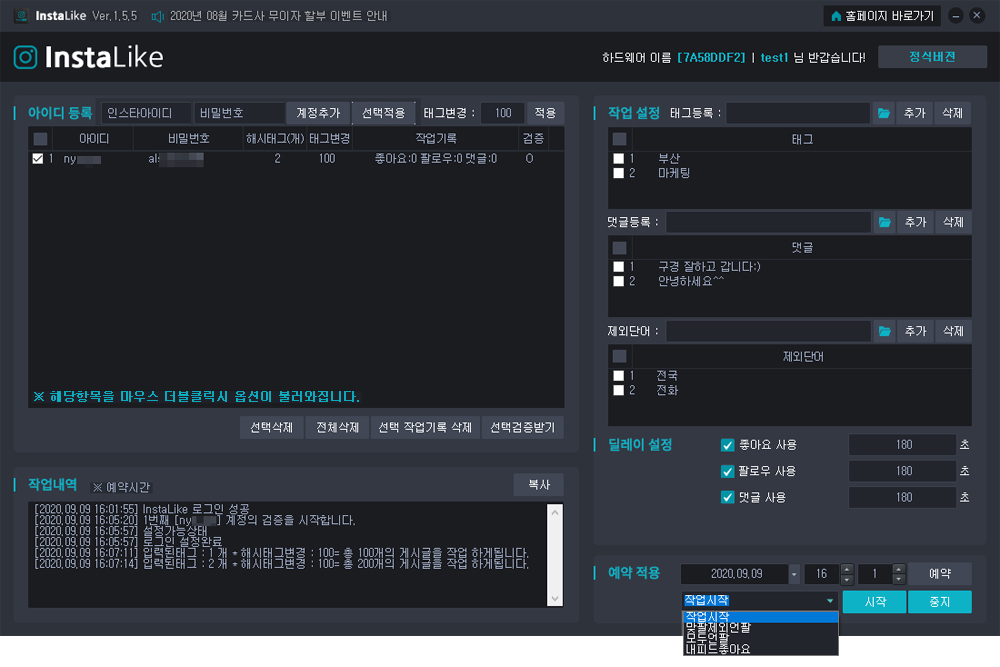Viewport: 1000px width, 667px height.
Task: Click 추가 button in 태그등록 row
Action: pyautogui.click(x=915, y=113)
